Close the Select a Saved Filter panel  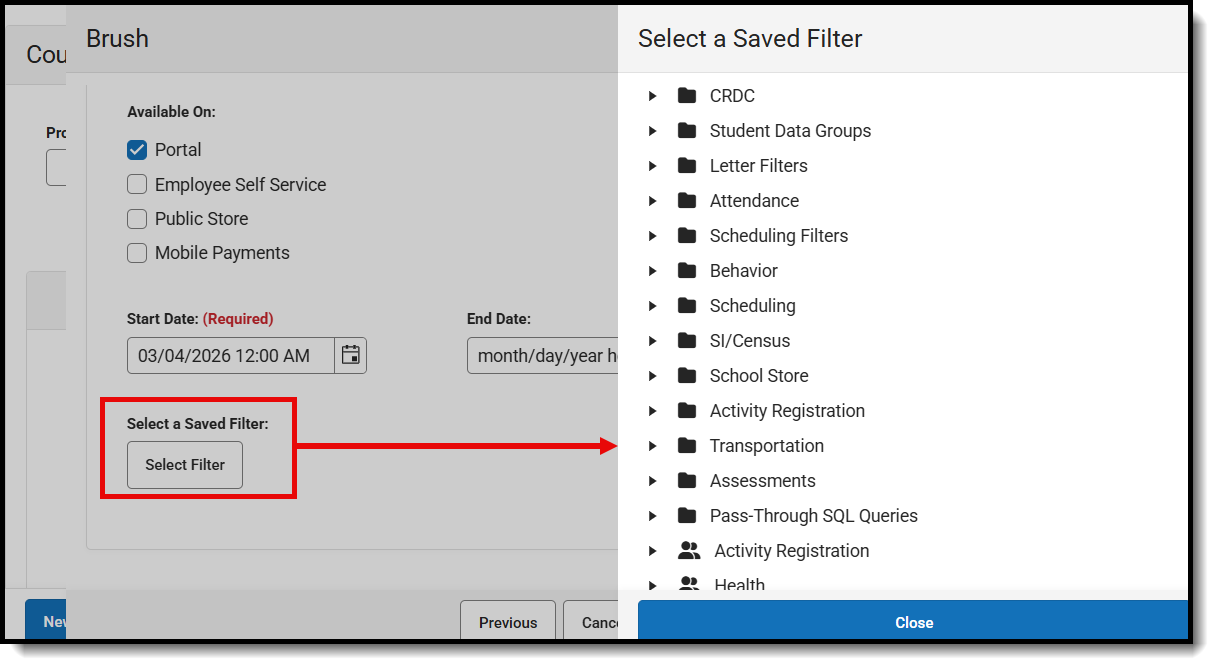coord(913,621)
